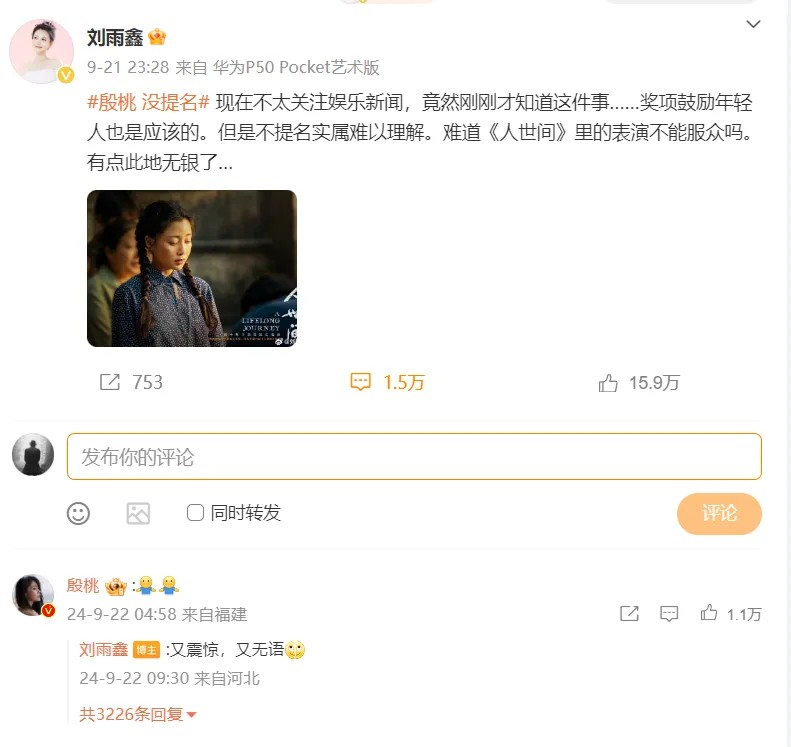
Task: Click the orange 评论 submit button
Action: tap(719, 513)
